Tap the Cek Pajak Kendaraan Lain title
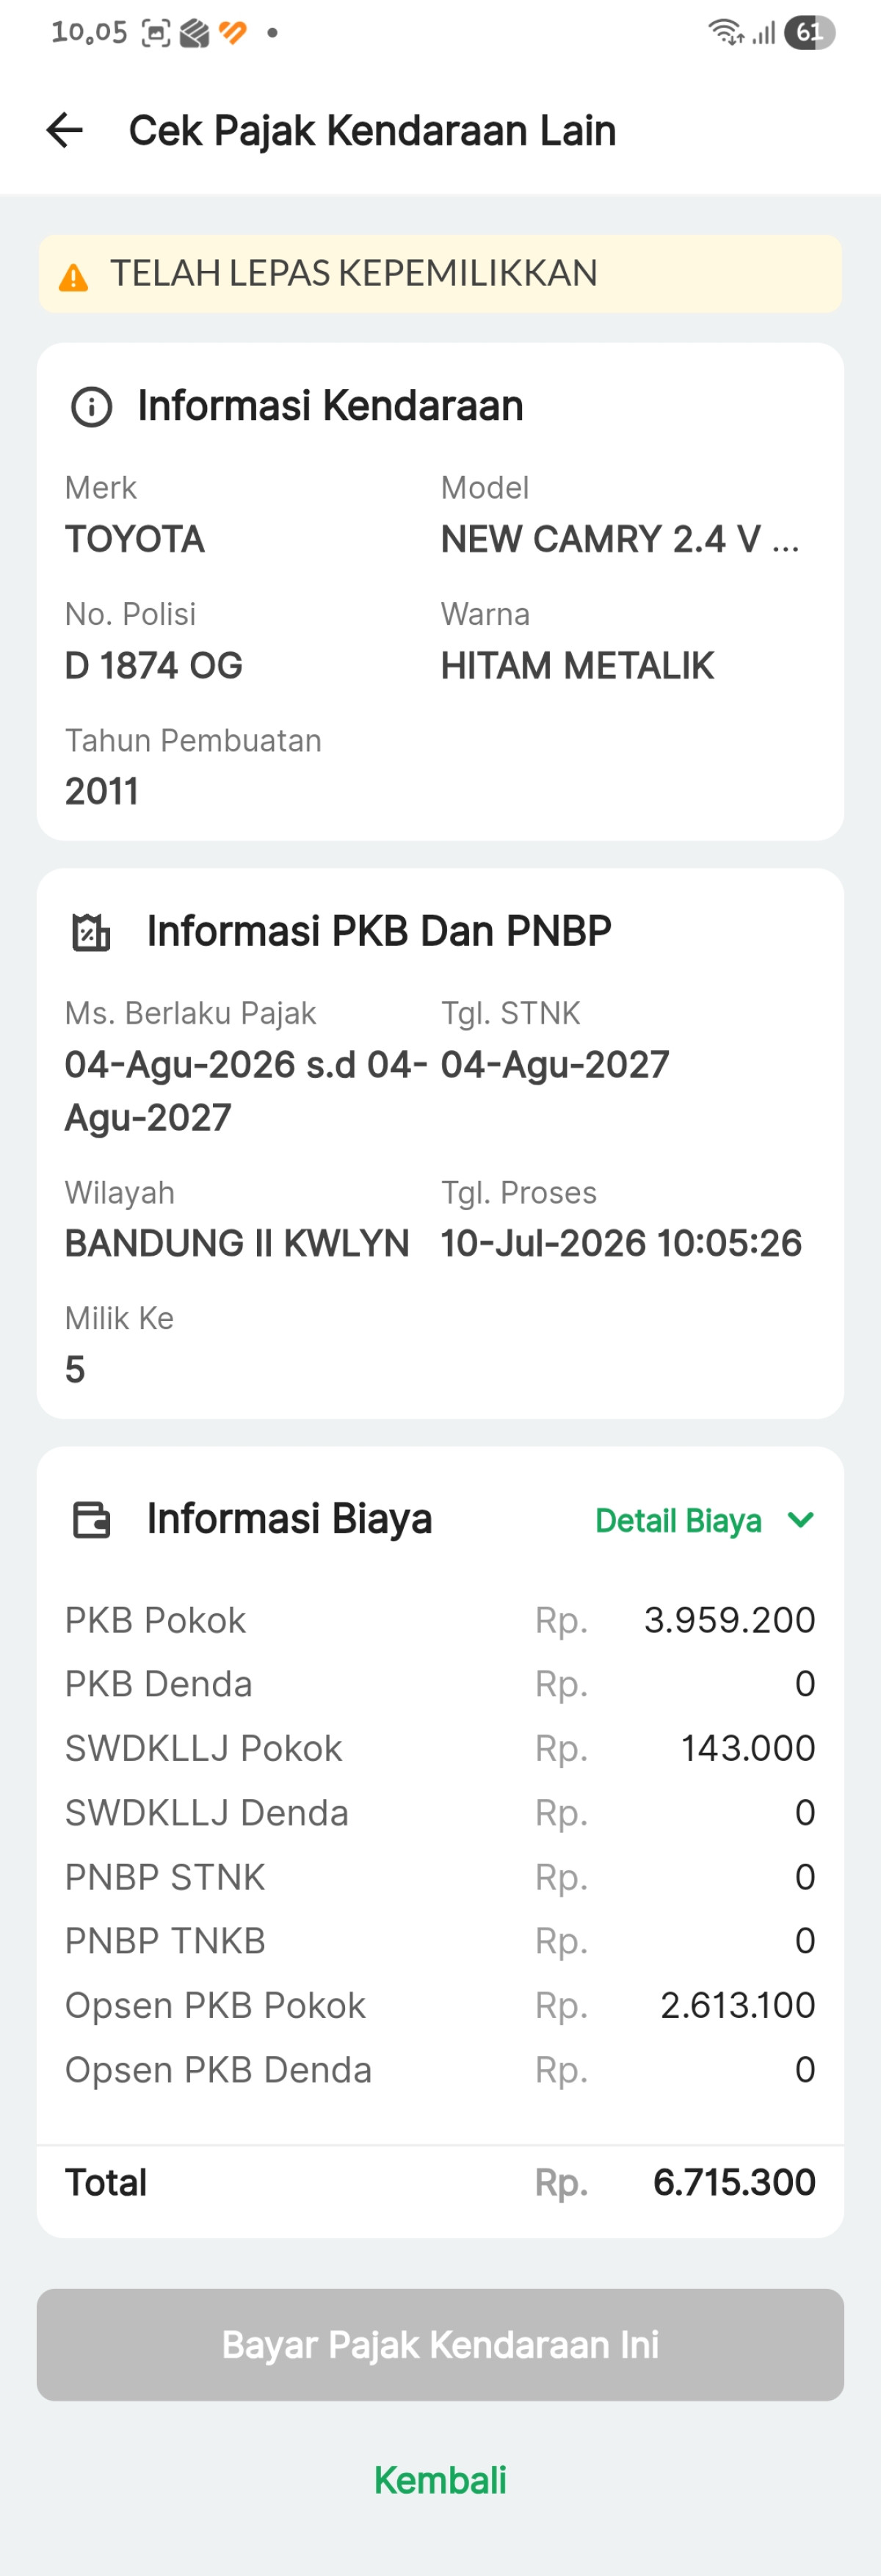The image size is (881, 2576). click(372, 131)
